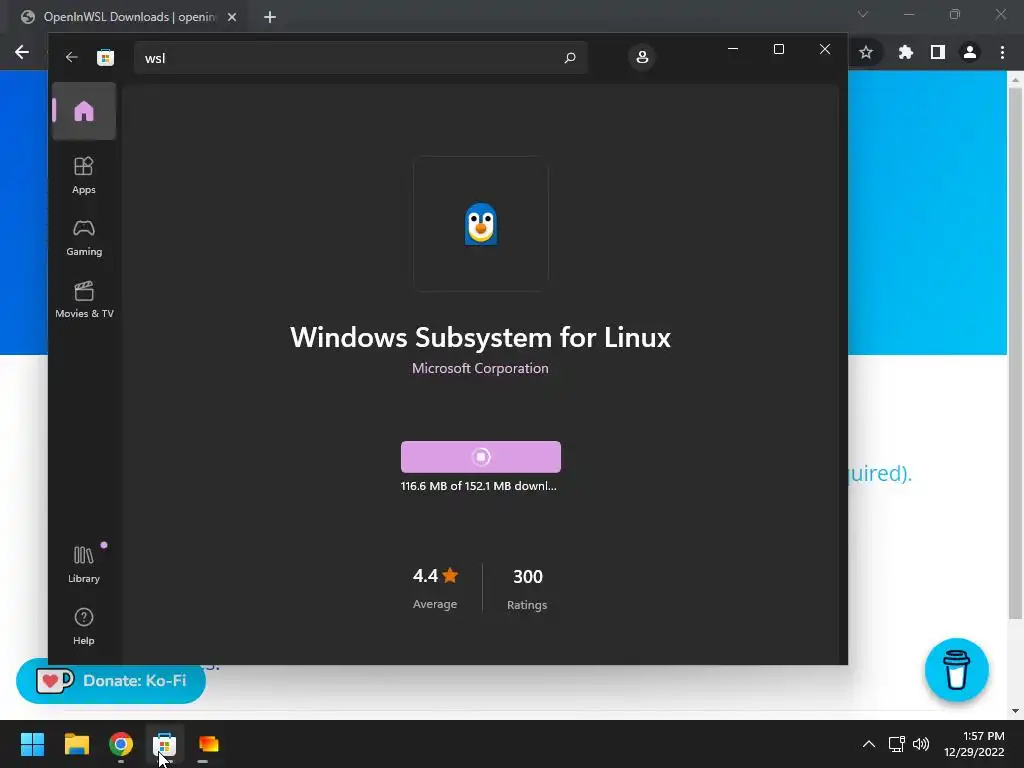The image size is (1024, 768).
Task: Open volume control tray icon
Action: click(921, 744)
